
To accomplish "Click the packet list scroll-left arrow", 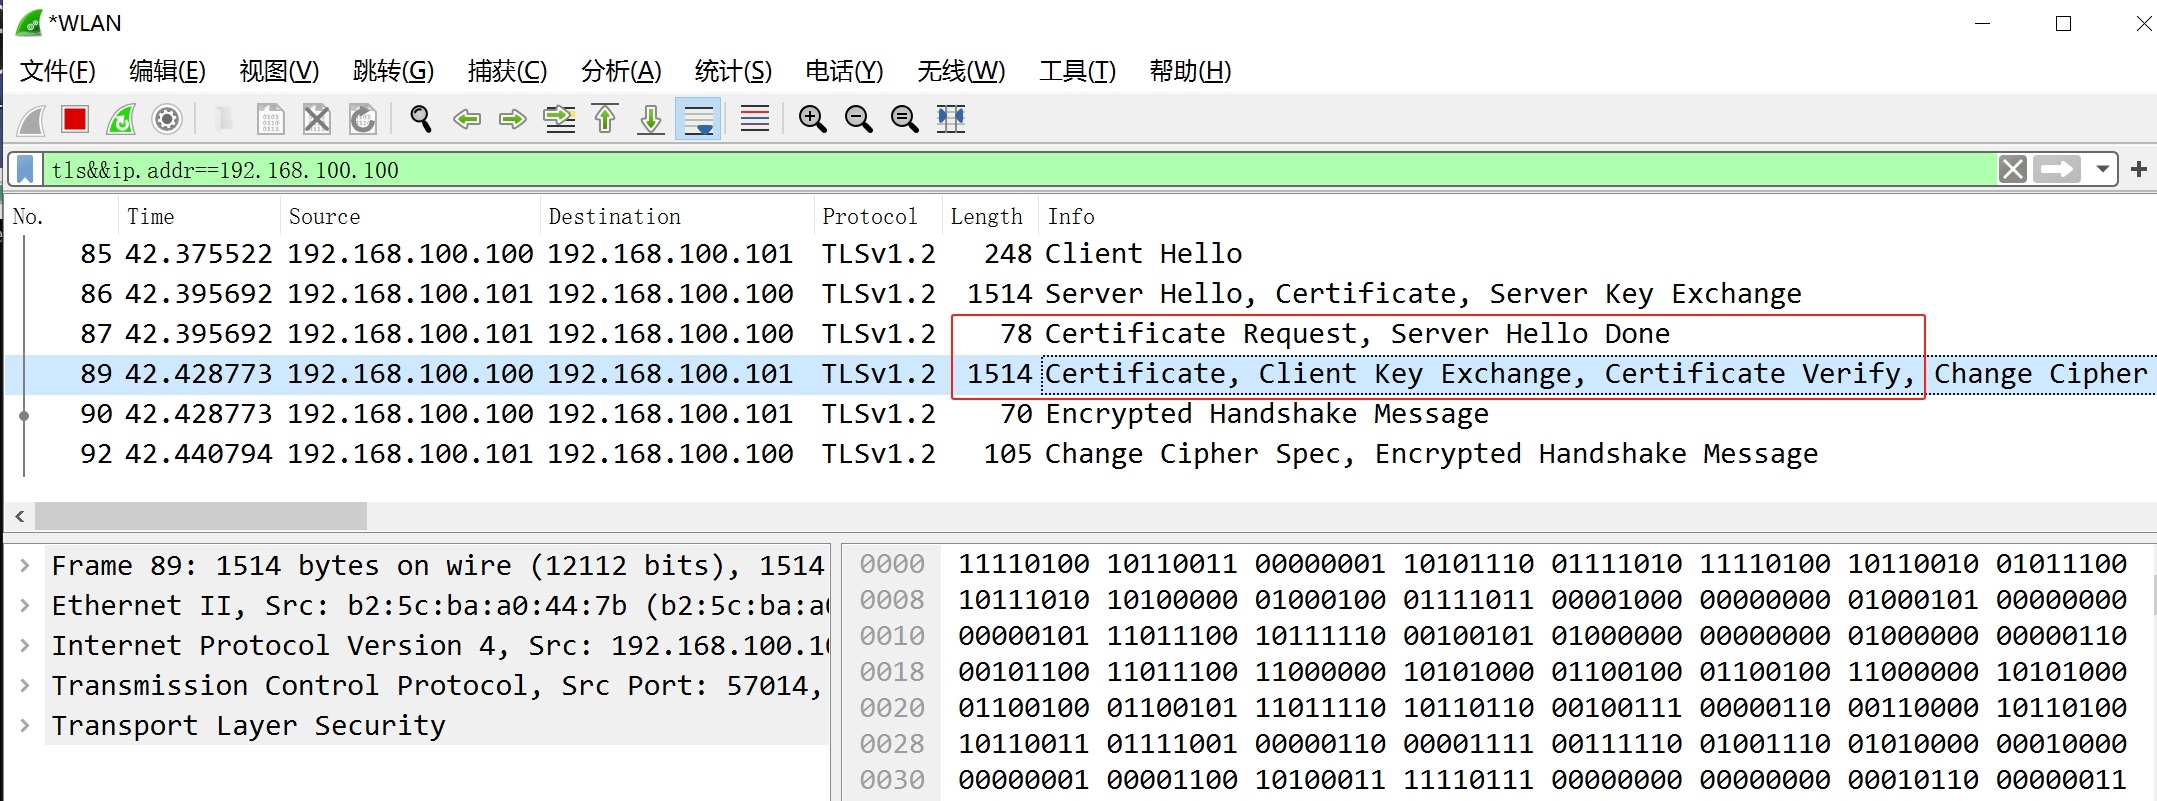I will [20, 516].
